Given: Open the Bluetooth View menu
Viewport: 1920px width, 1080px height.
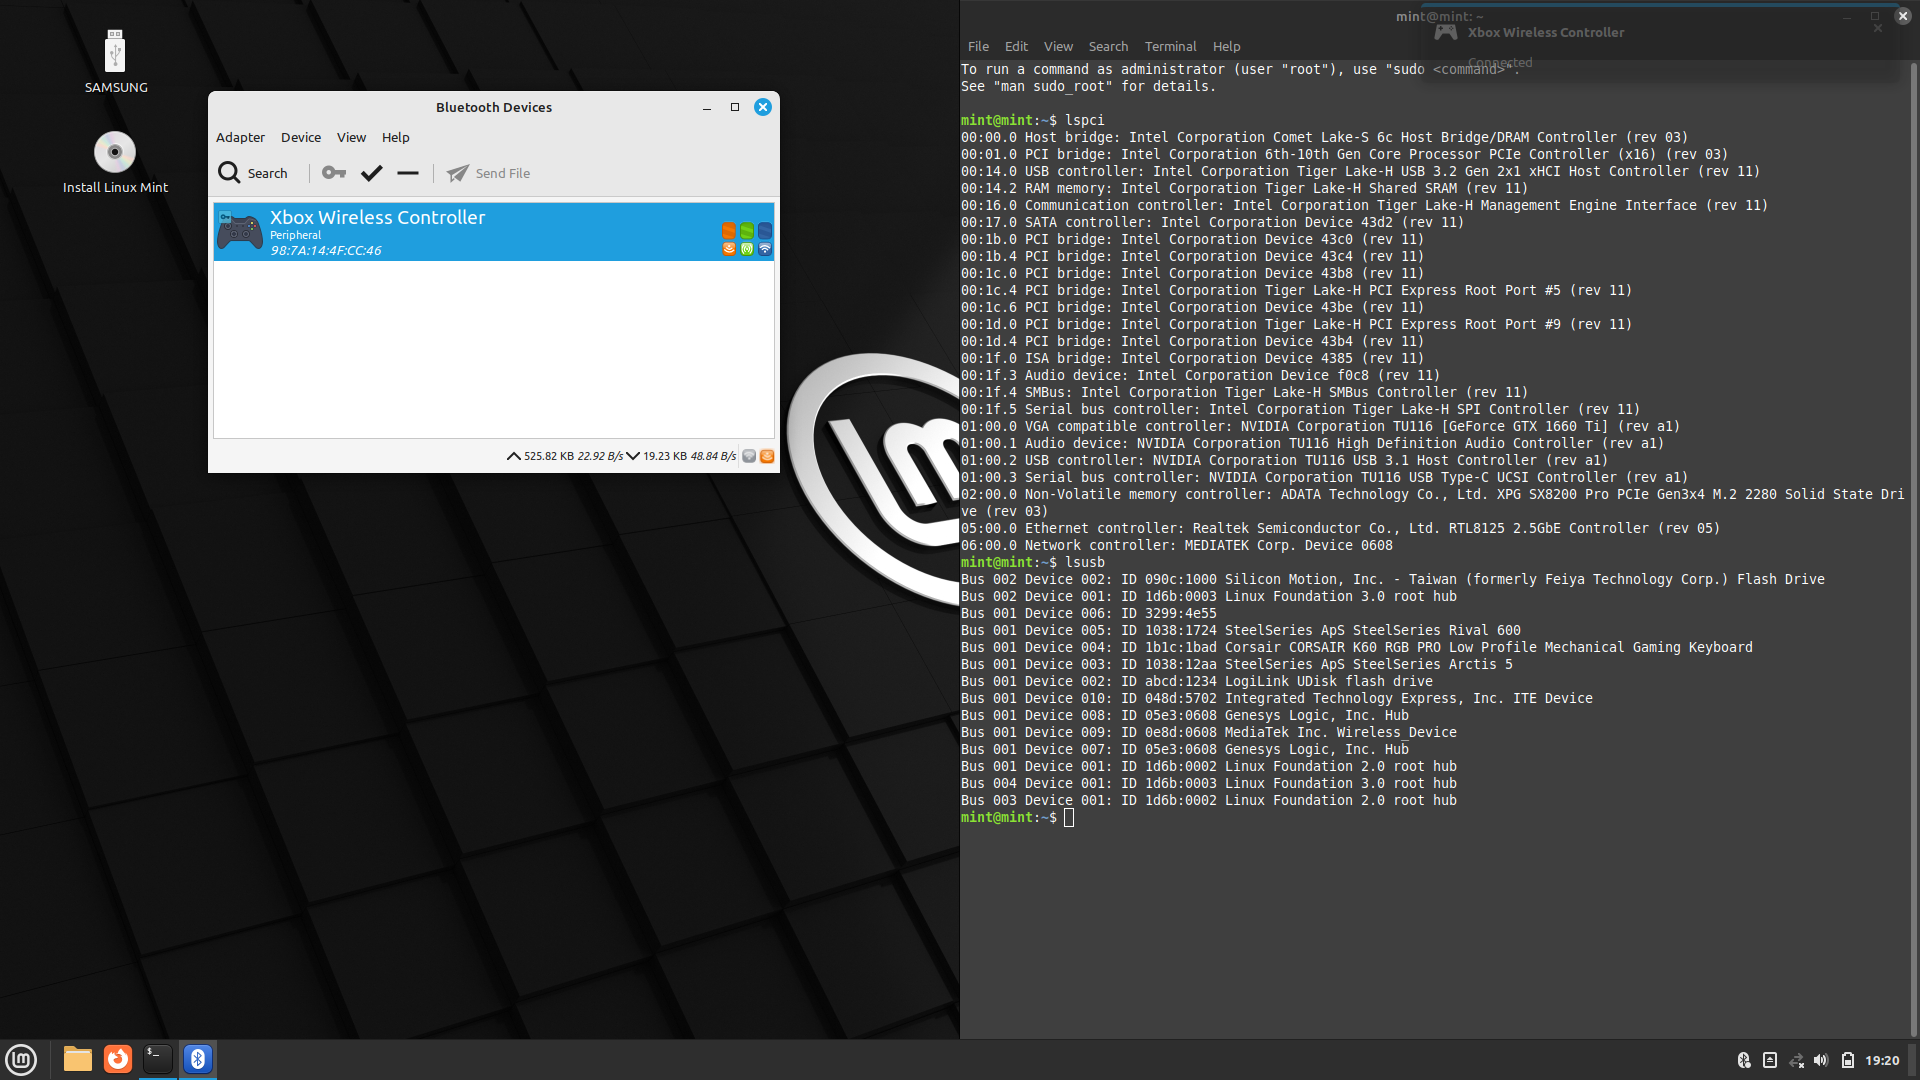Looking at the screenshot, I should [x=351, y=137].
